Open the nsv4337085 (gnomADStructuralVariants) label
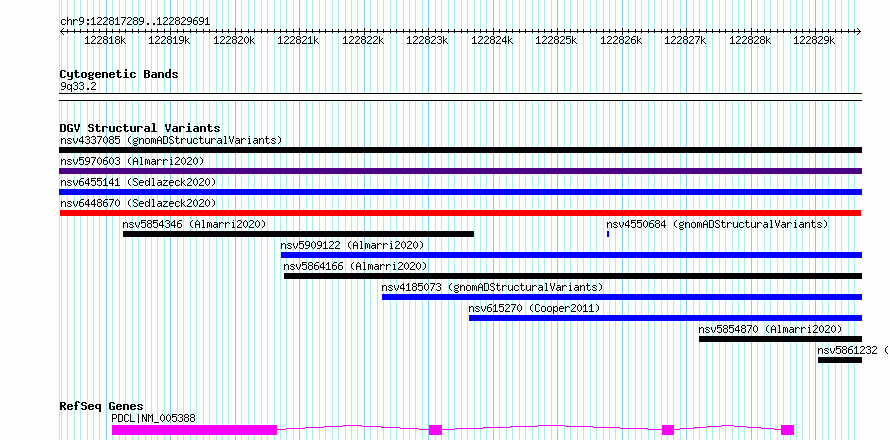The width and height of the screenshot is (890, 440). (171, 140)
